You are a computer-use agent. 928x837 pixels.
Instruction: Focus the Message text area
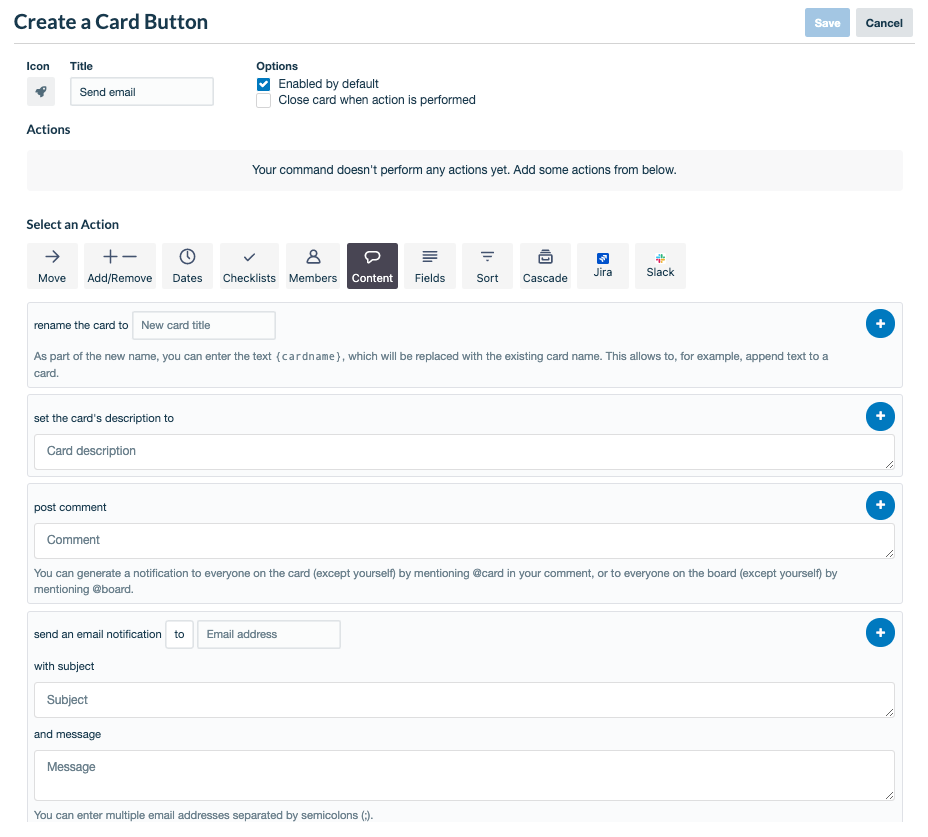click(464, 775)
